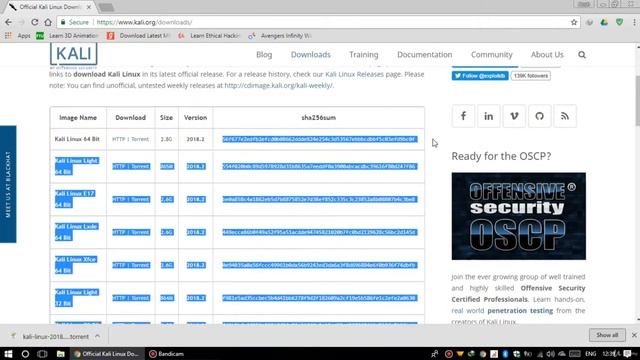Image resolution: width=640 pixels, height=360 pixels.
Task: Expand options for the kali-linux torrent download
Action: pyautogui.click(x=98, y=336)
